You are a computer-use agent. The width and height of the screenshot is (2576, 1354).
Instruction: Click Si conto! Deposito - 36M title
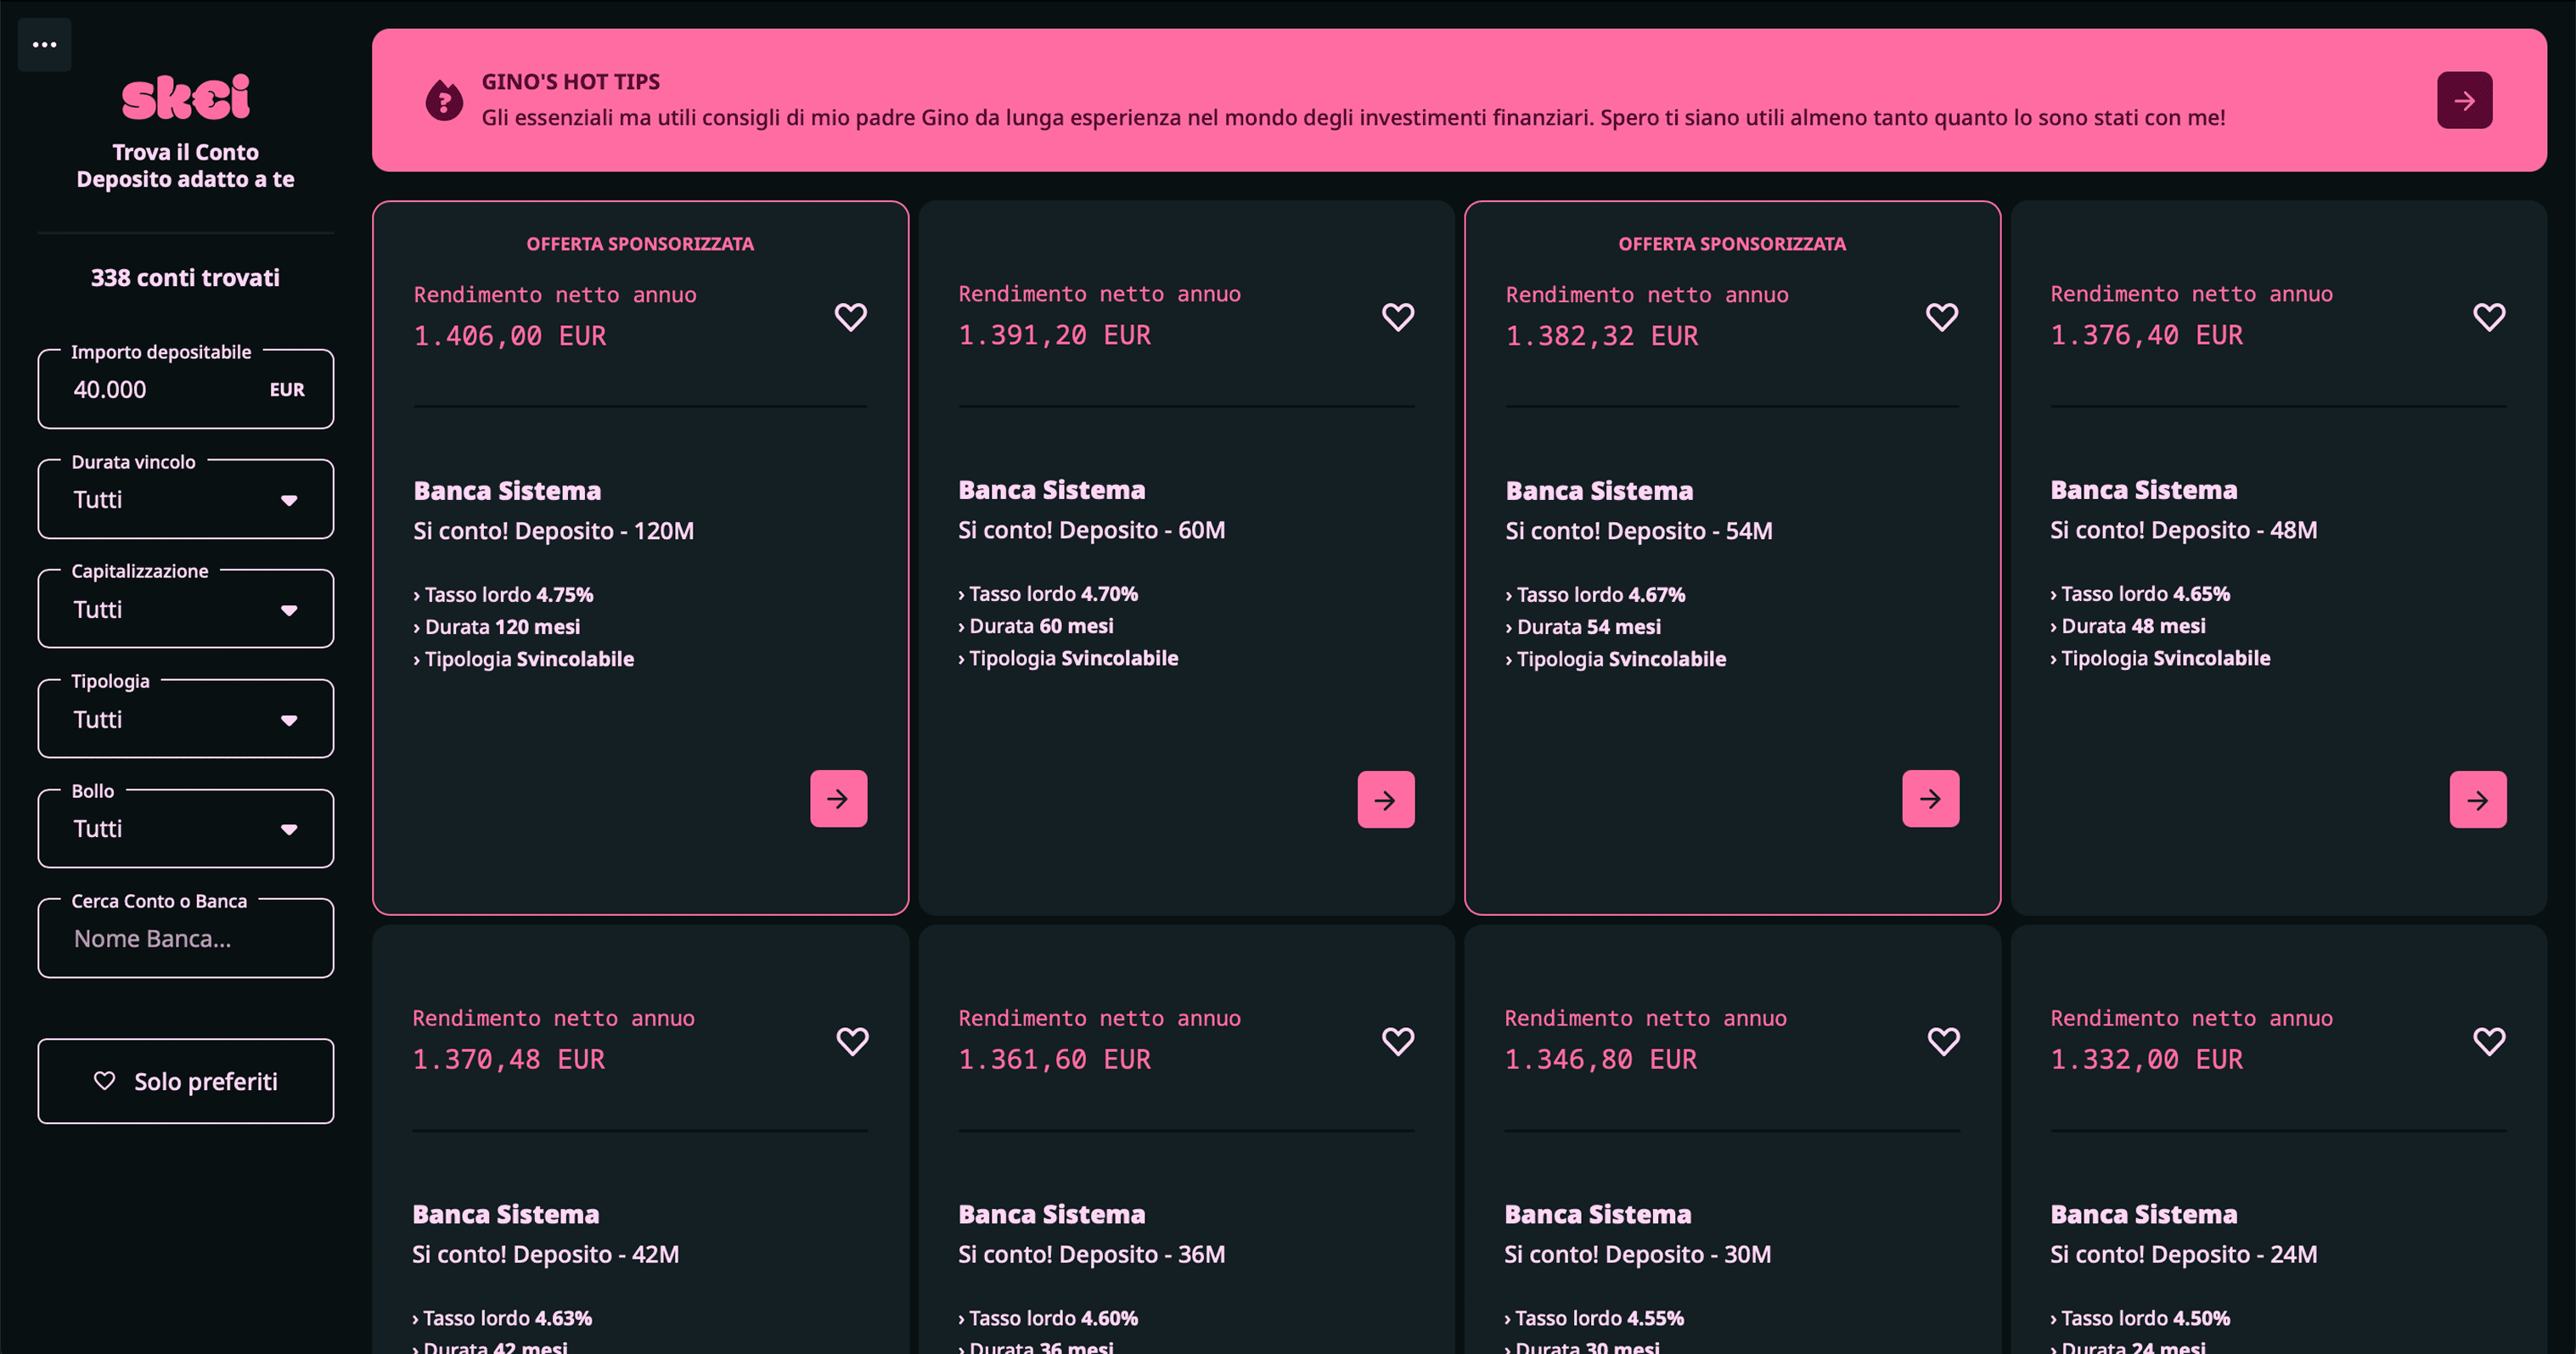click(x=1091, y=1255)
